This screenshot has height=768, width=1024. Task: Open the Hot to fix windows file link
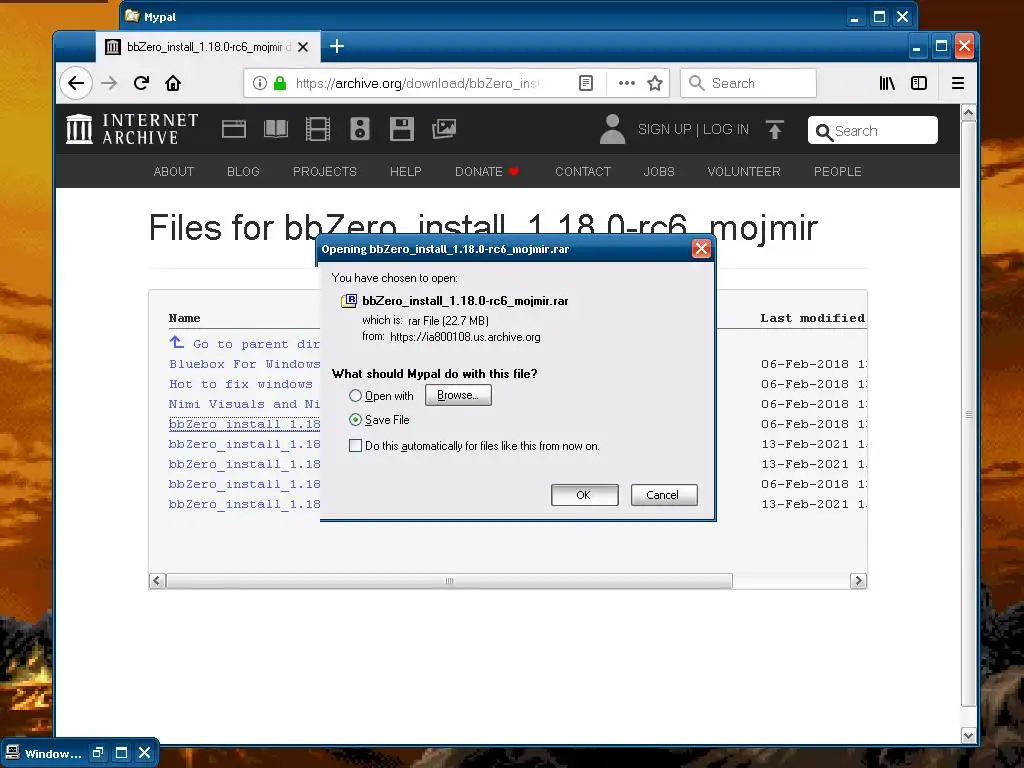(241, 384)
